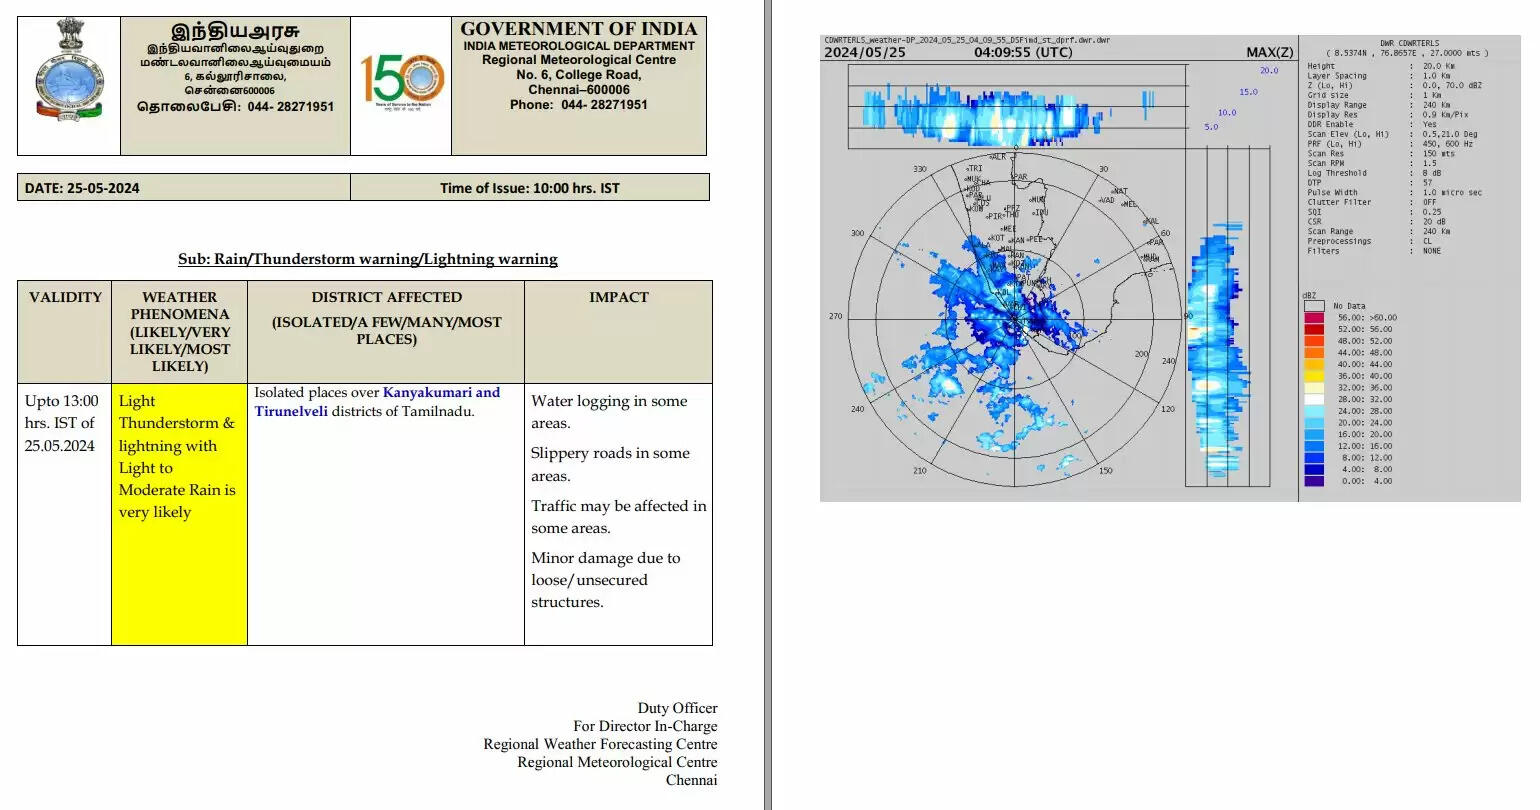1540x810 pixels.
Task: Click the IMPACT column header
Action: 618,297
